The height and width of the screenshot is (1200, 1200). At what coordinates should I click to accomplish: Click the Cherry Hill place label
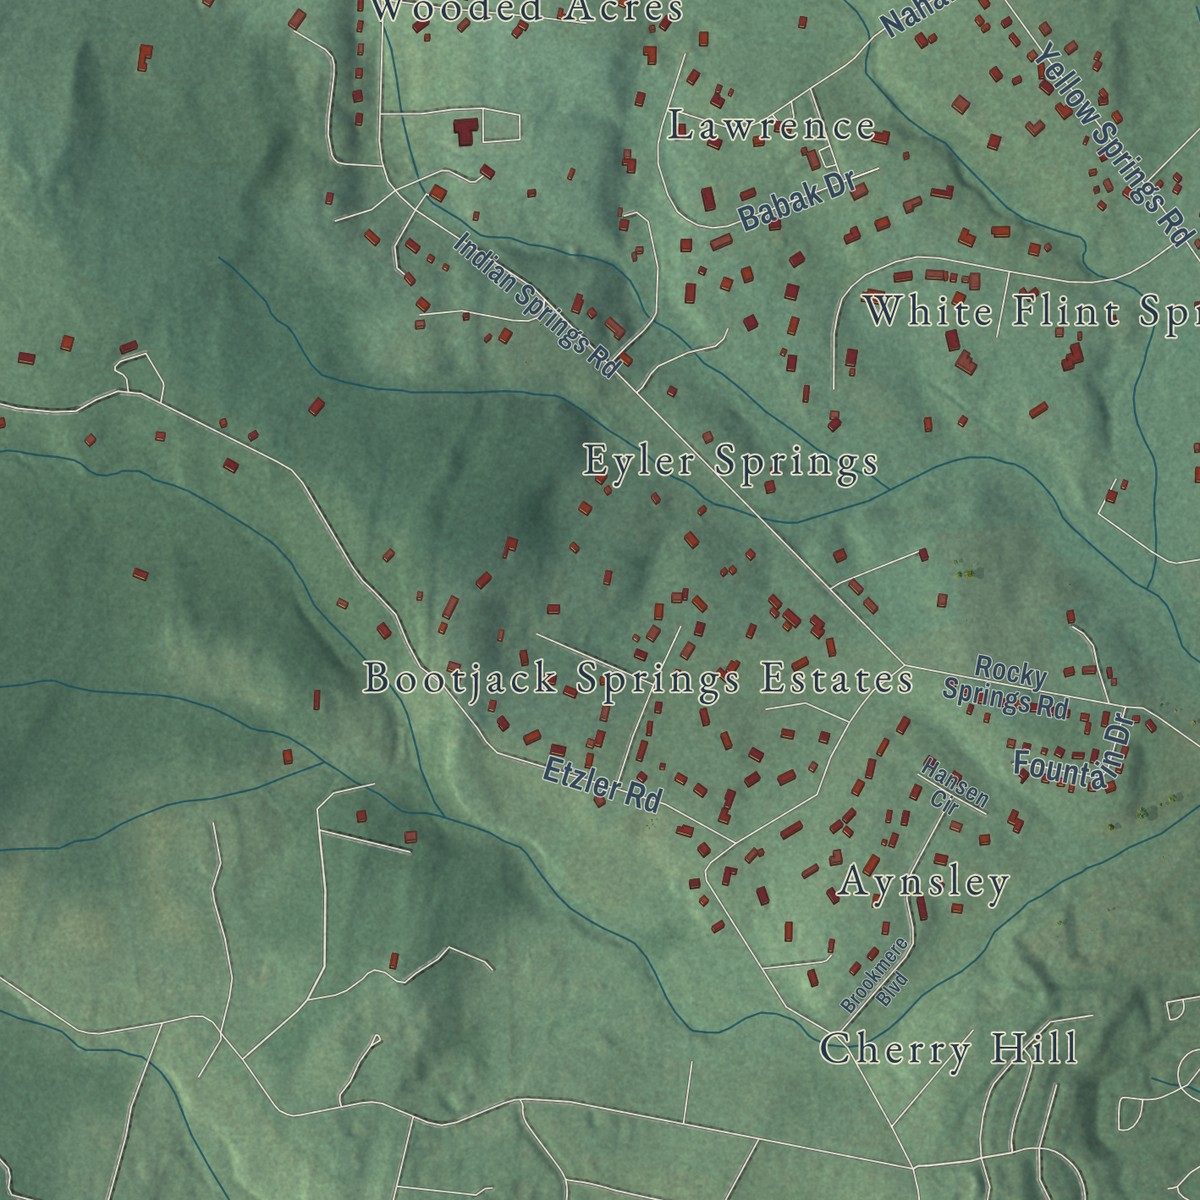949,1050
